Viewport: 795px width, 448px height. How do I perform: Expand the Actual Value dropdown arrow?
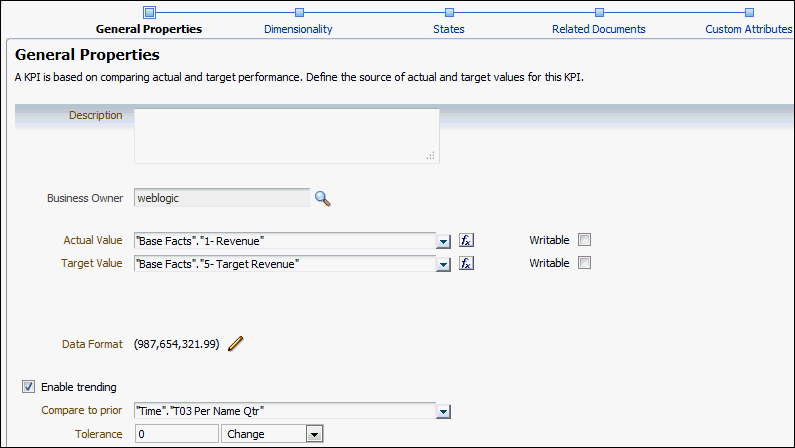tap(443, 241)
